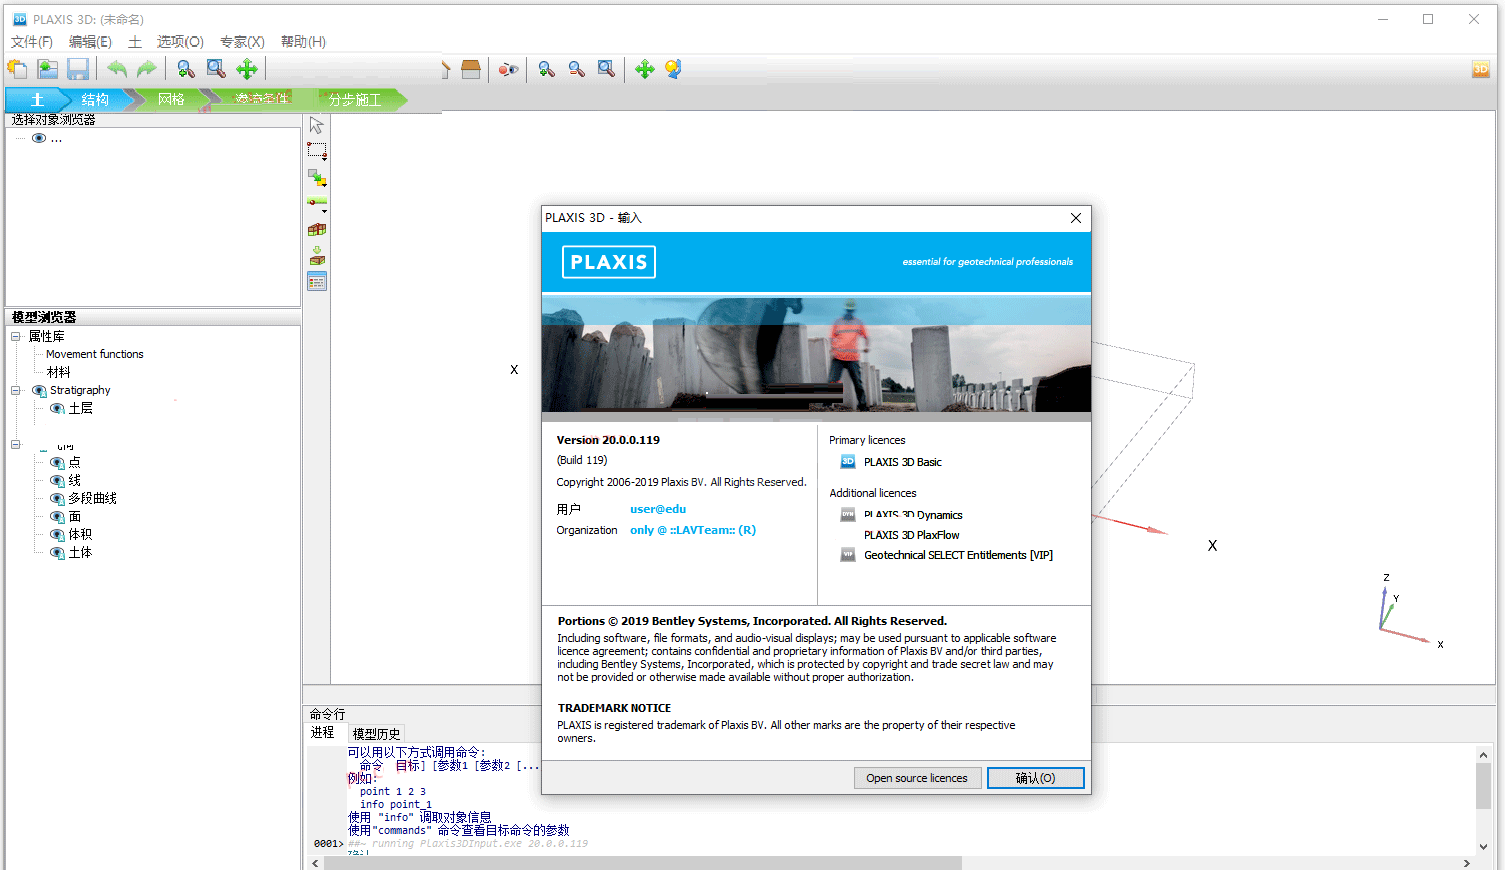
Task: Redo action with green right arrow
Action: [x=147, y=69]
